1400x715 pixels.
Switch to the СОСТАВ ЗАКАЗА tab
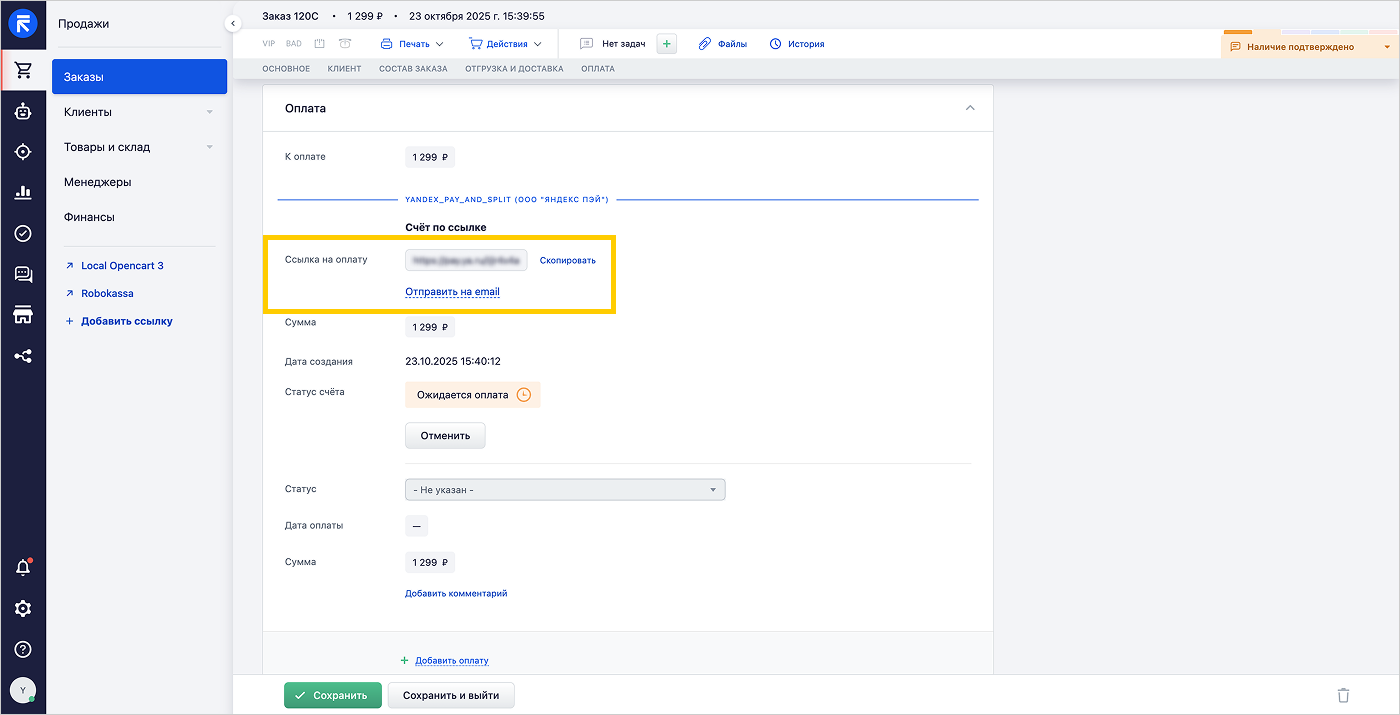413,69
